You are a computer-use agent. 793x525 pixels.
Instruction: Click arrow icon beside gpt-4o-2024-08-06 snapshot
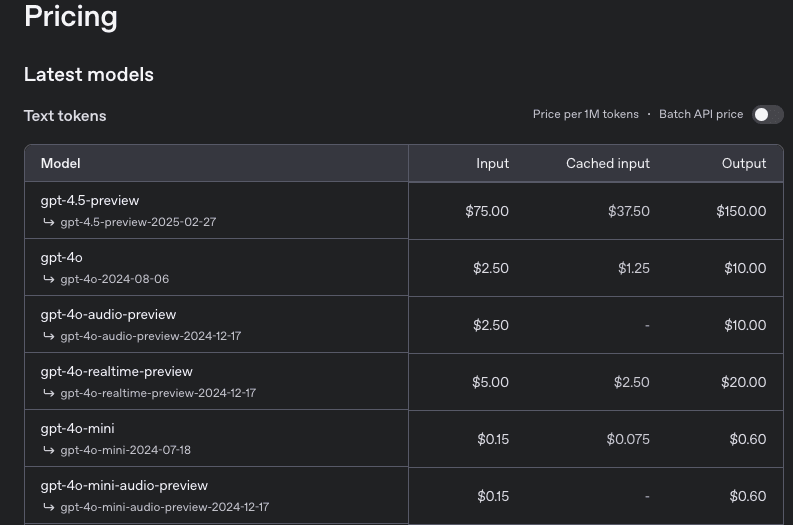(x=48, y=279)
